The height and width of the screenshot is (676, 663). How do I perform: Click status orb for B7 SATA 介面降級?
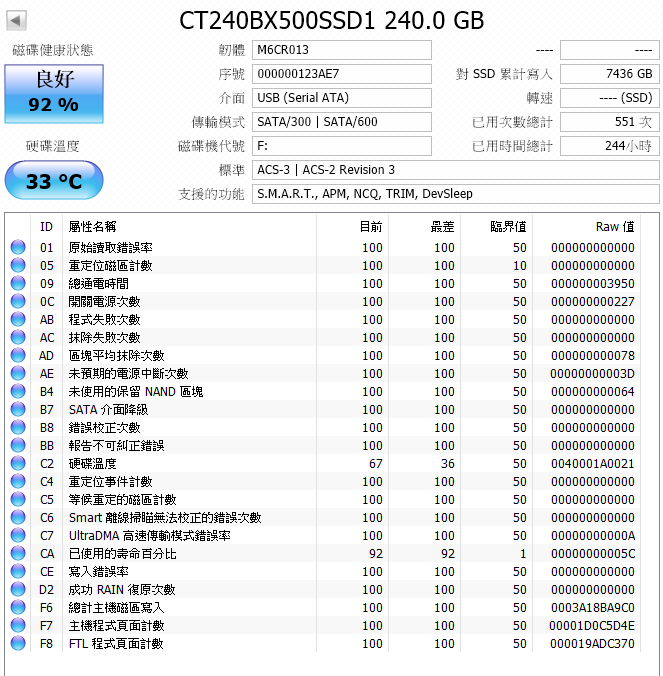tap(18, 410)
